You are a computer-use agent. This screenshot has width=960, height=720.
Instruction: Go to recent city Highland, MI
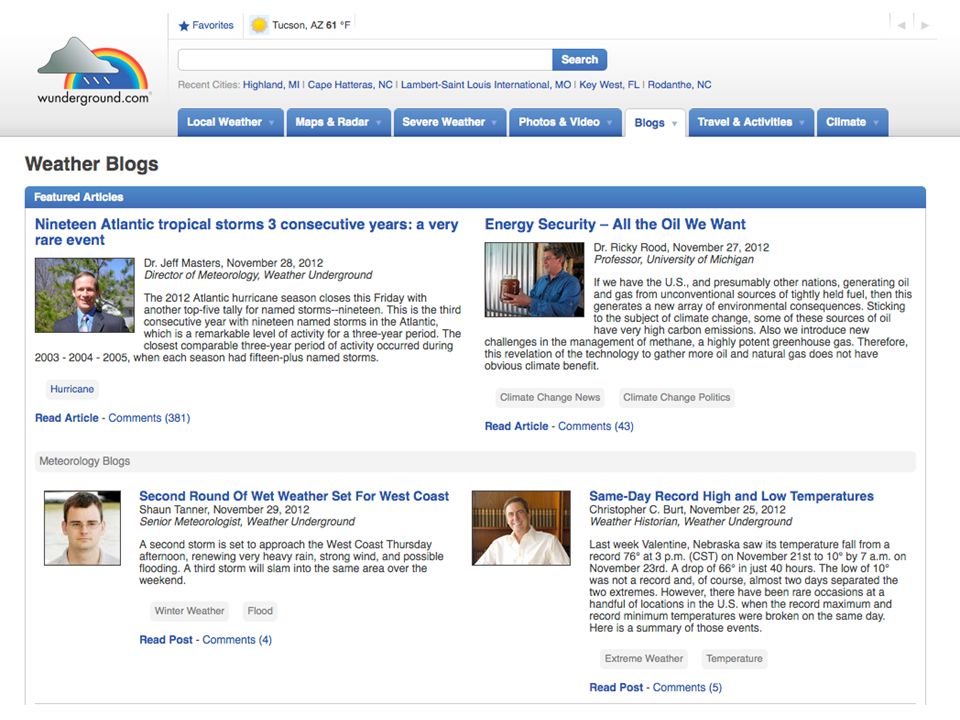point(271,84)
